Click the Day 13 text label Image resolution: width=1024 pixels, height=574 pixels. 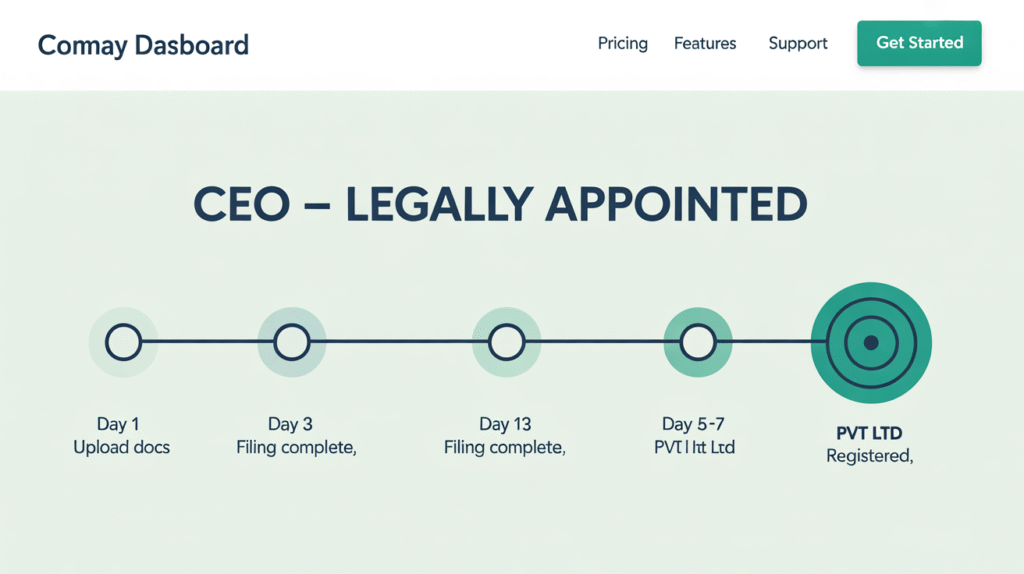pyautogui.click(x=505, y=424)
